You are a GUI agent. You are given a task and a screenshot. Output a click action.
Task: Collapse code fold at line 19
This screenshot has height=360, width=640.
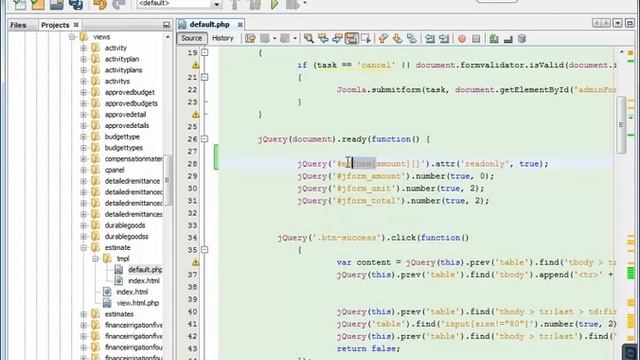point(204,53)
